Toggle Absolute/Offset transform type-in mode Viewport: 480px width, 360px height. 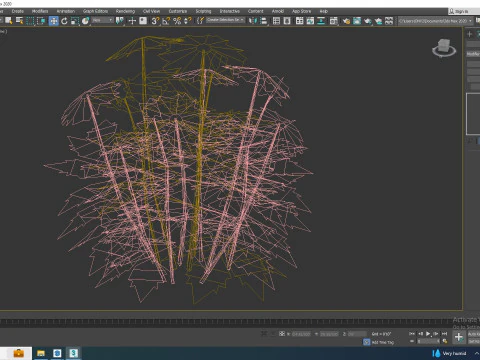coord(282,334)
